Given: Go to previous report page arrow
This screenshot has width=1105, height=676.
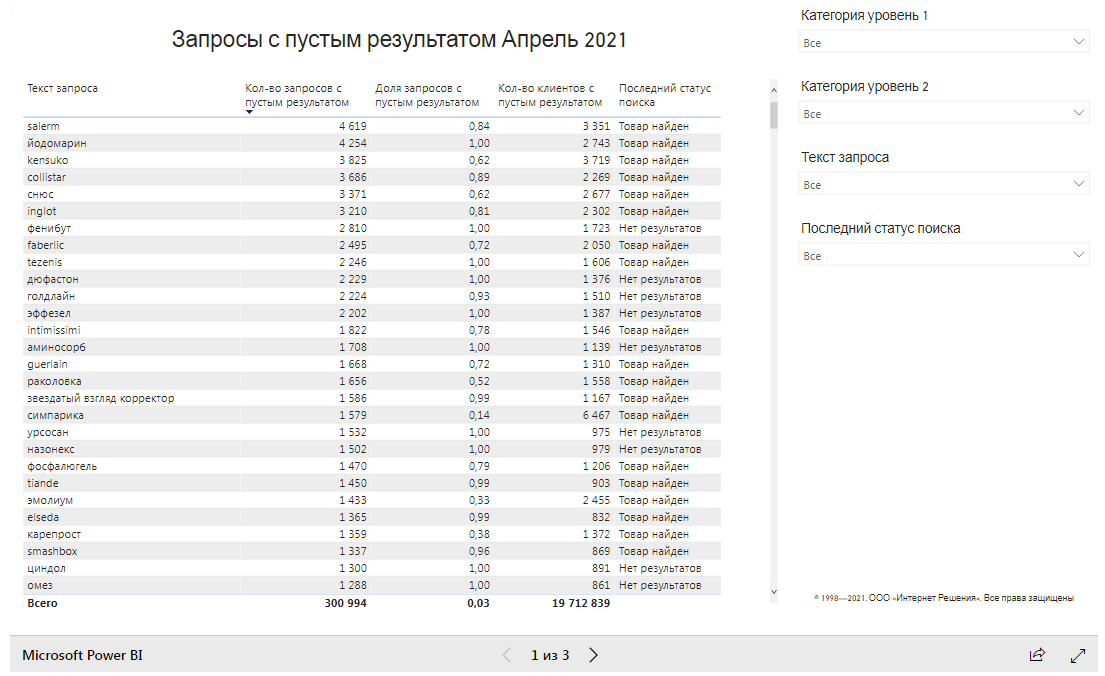Looking at the screenshot, I should (x=507, y=655).
